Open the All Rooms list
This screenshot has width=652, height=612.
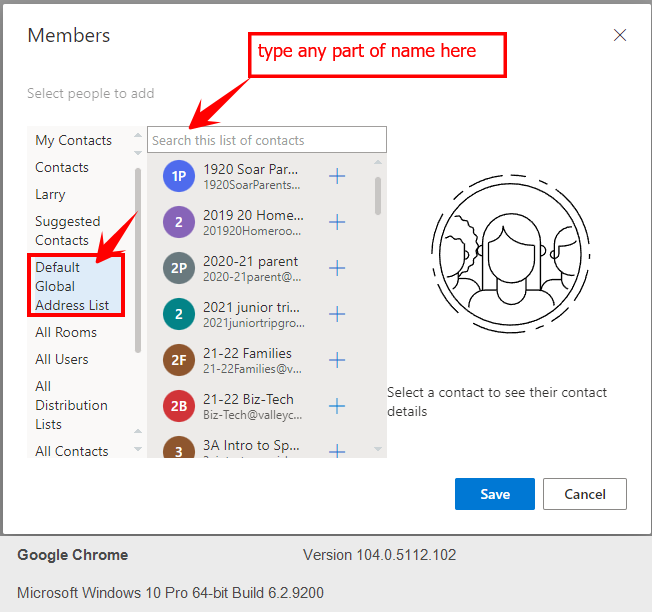66,333
